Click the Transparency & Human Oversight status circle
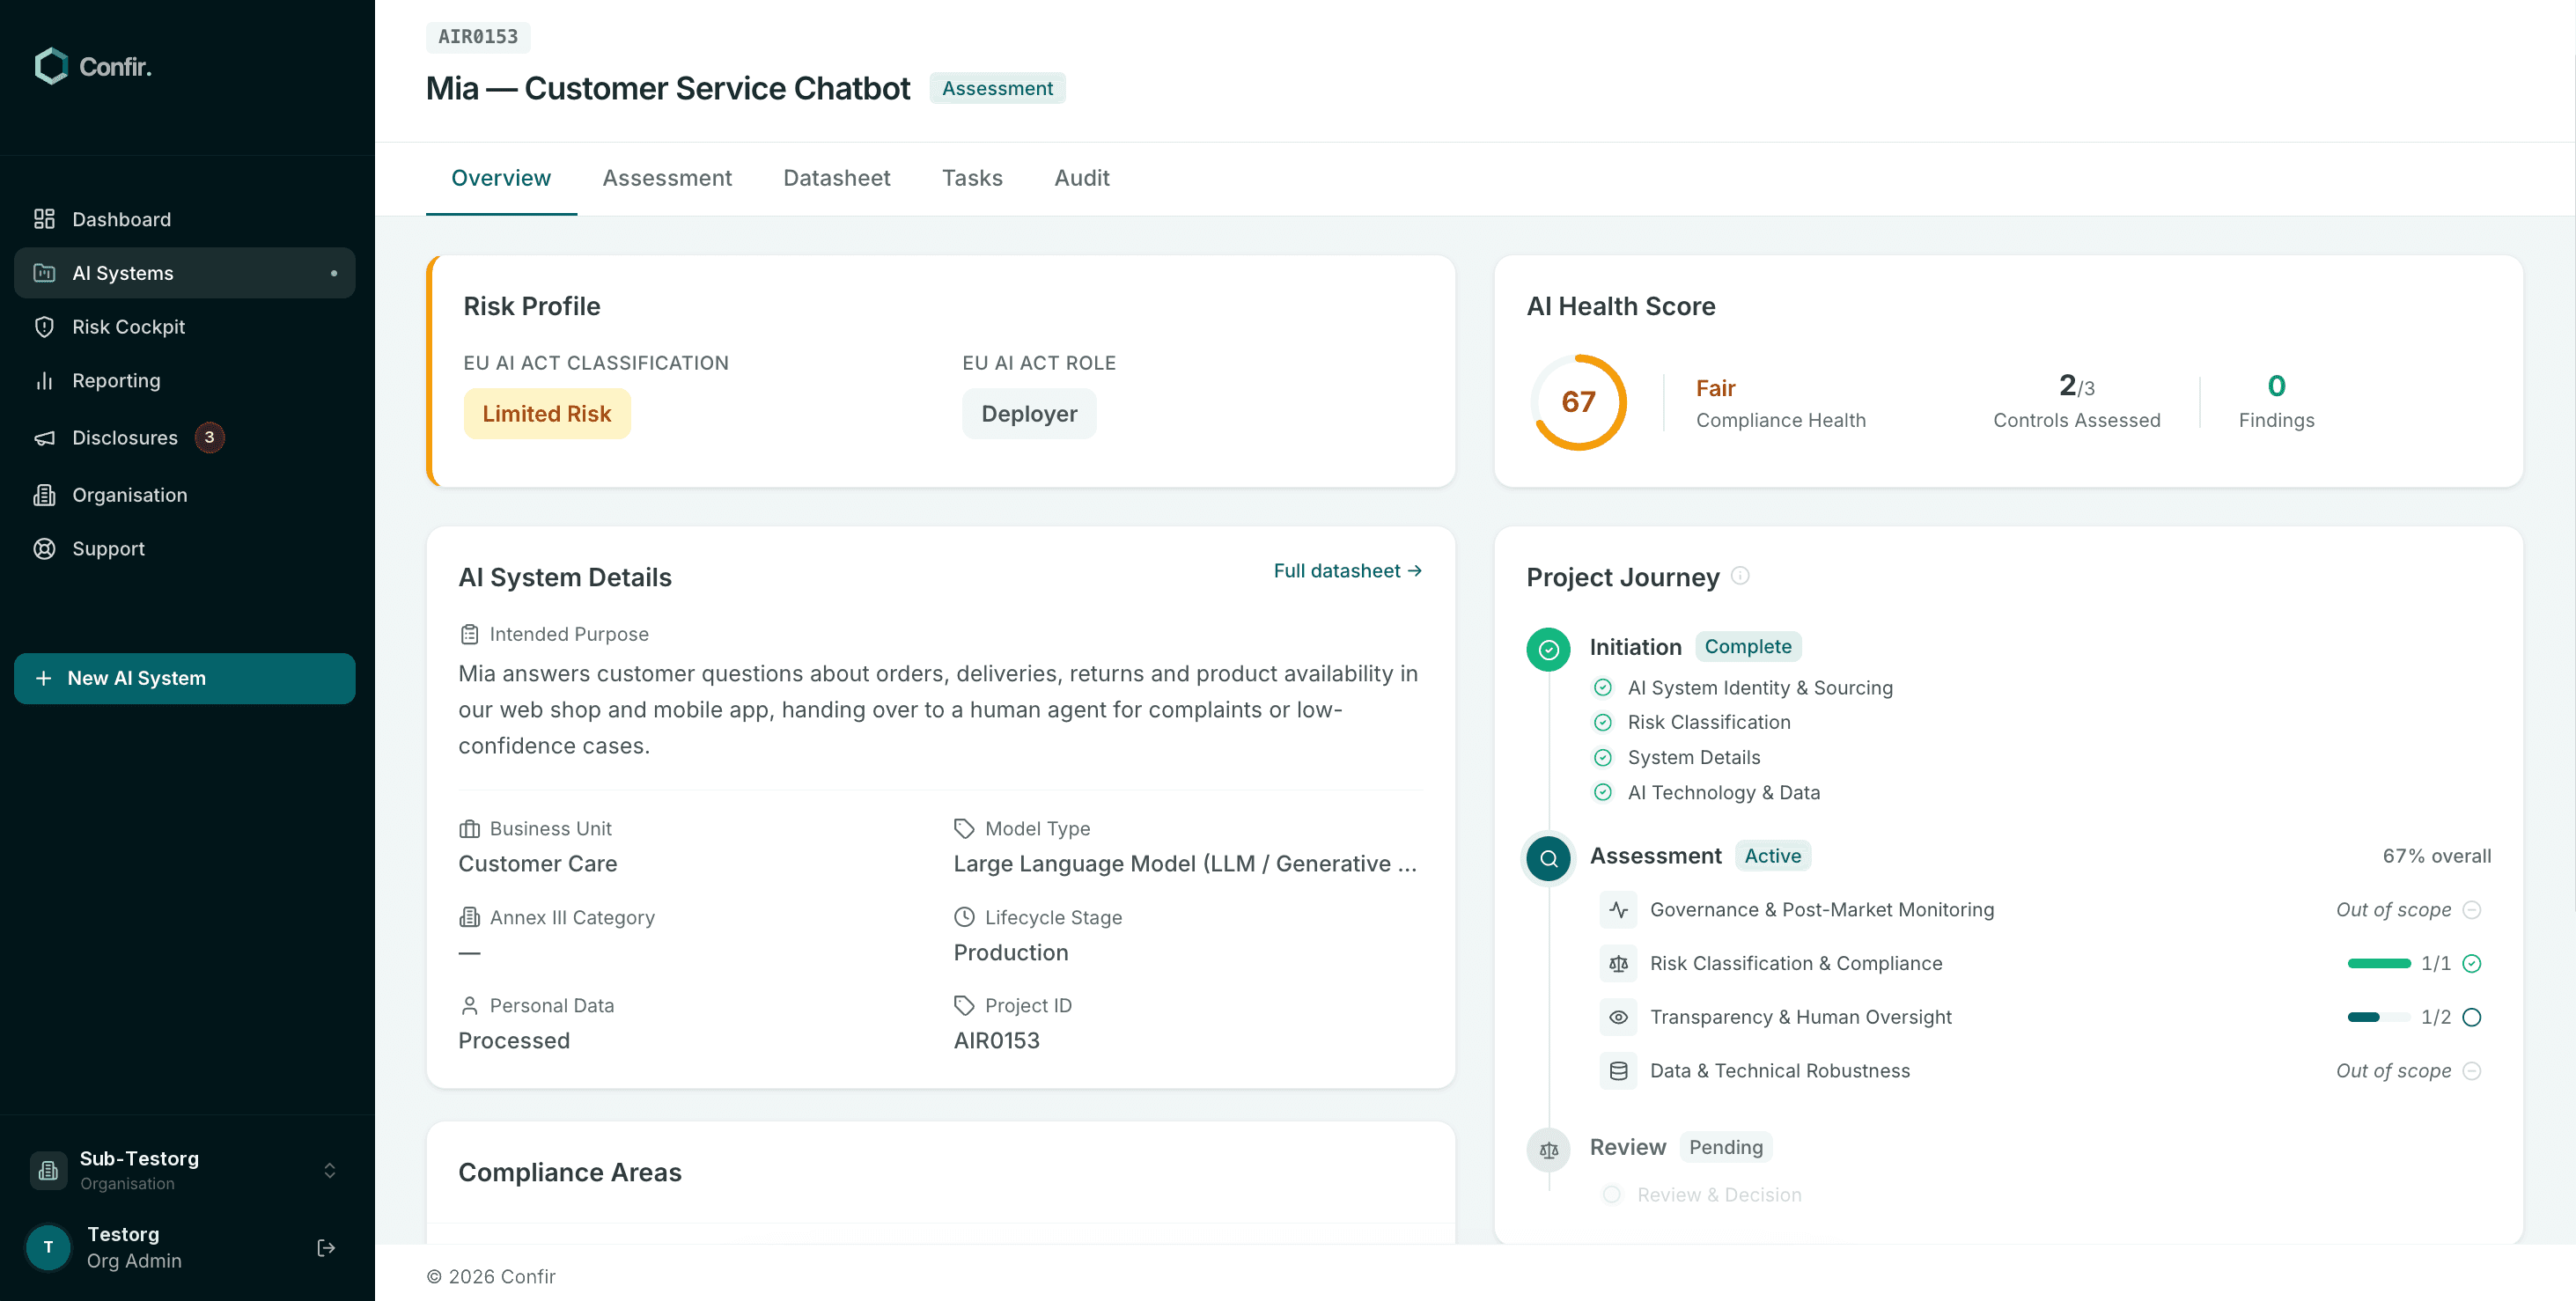The height and width of the screenshot is (1301, 2576). coord(2472,1017)
